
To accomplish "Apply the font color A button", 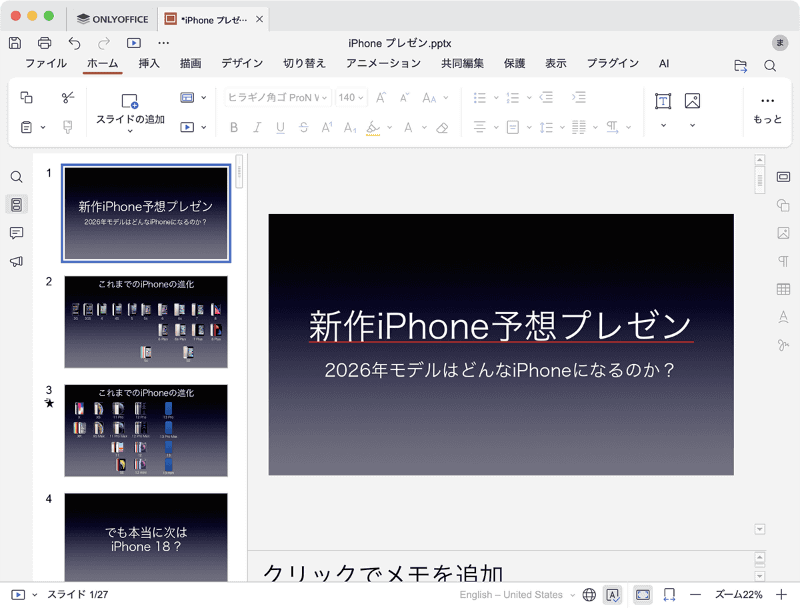I will tap(408, 128).
